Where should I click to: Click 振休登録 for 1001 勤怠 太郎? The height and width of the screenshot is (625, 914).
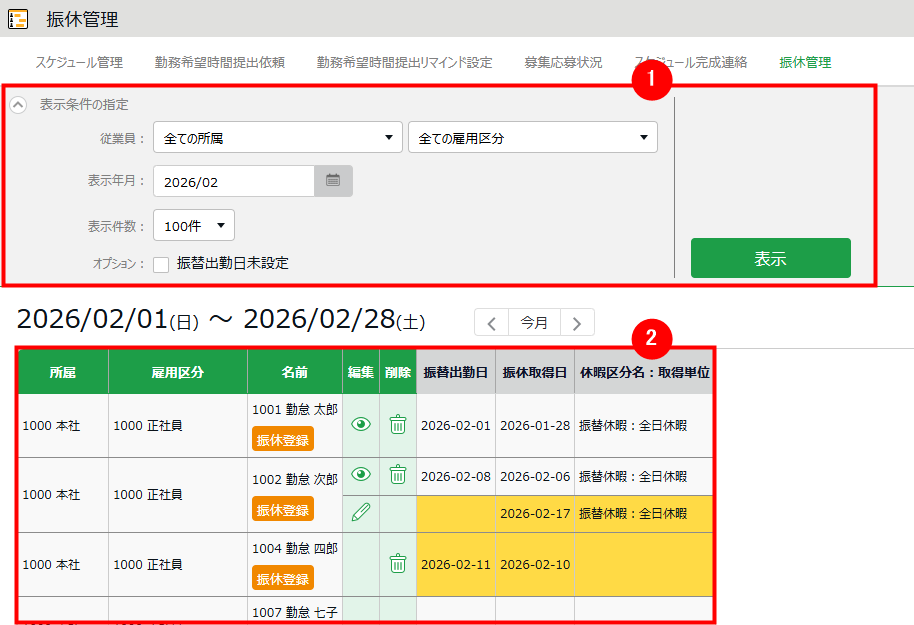click(283, 440)
